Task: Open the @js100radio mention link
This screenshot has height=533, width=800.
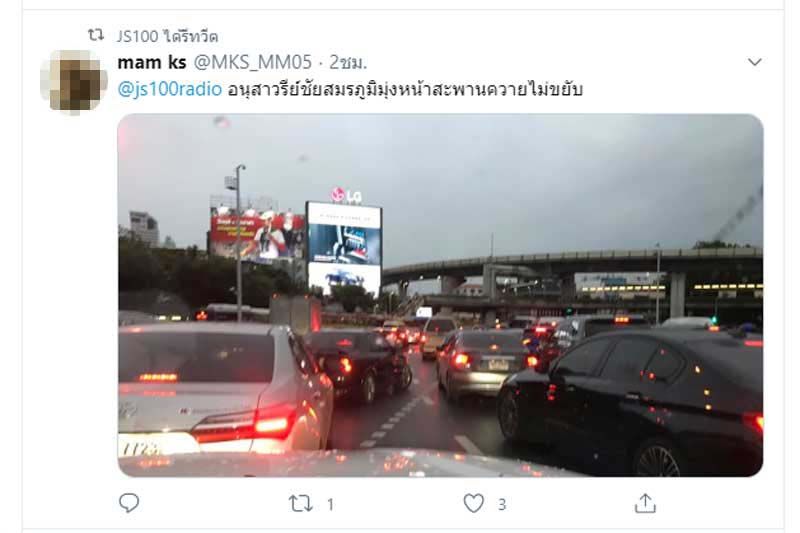Action: coord(170,89)
